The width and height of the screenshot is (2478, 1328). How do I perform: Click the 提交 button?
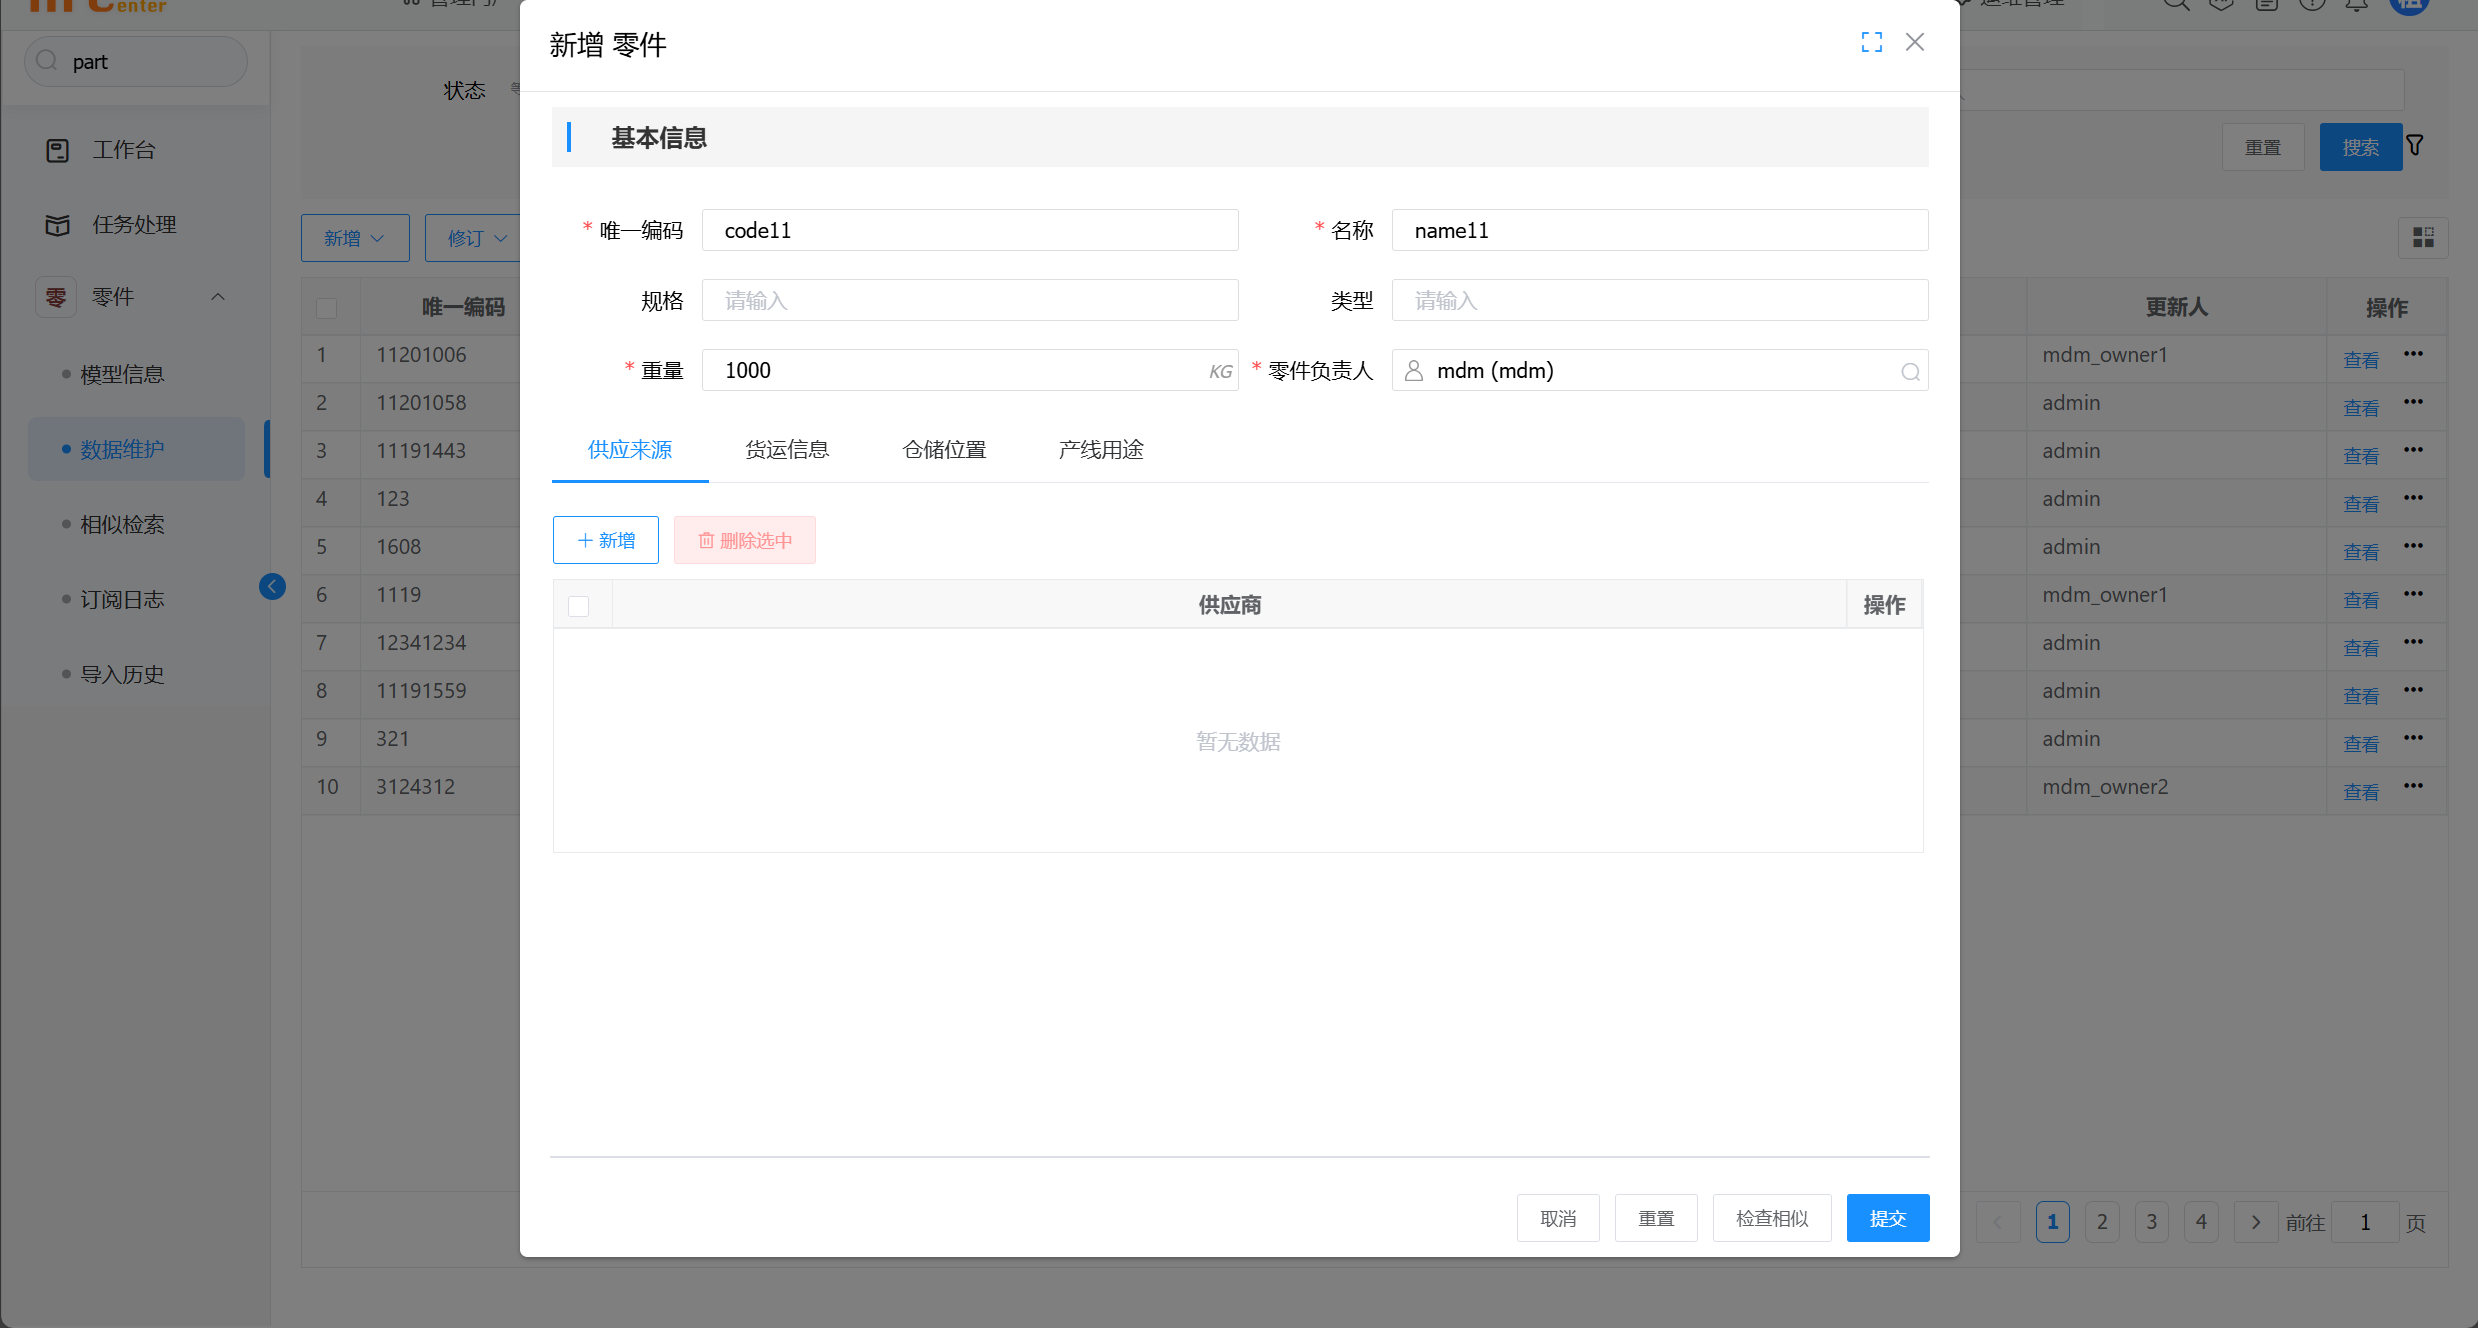(x=1887, y=1218)
